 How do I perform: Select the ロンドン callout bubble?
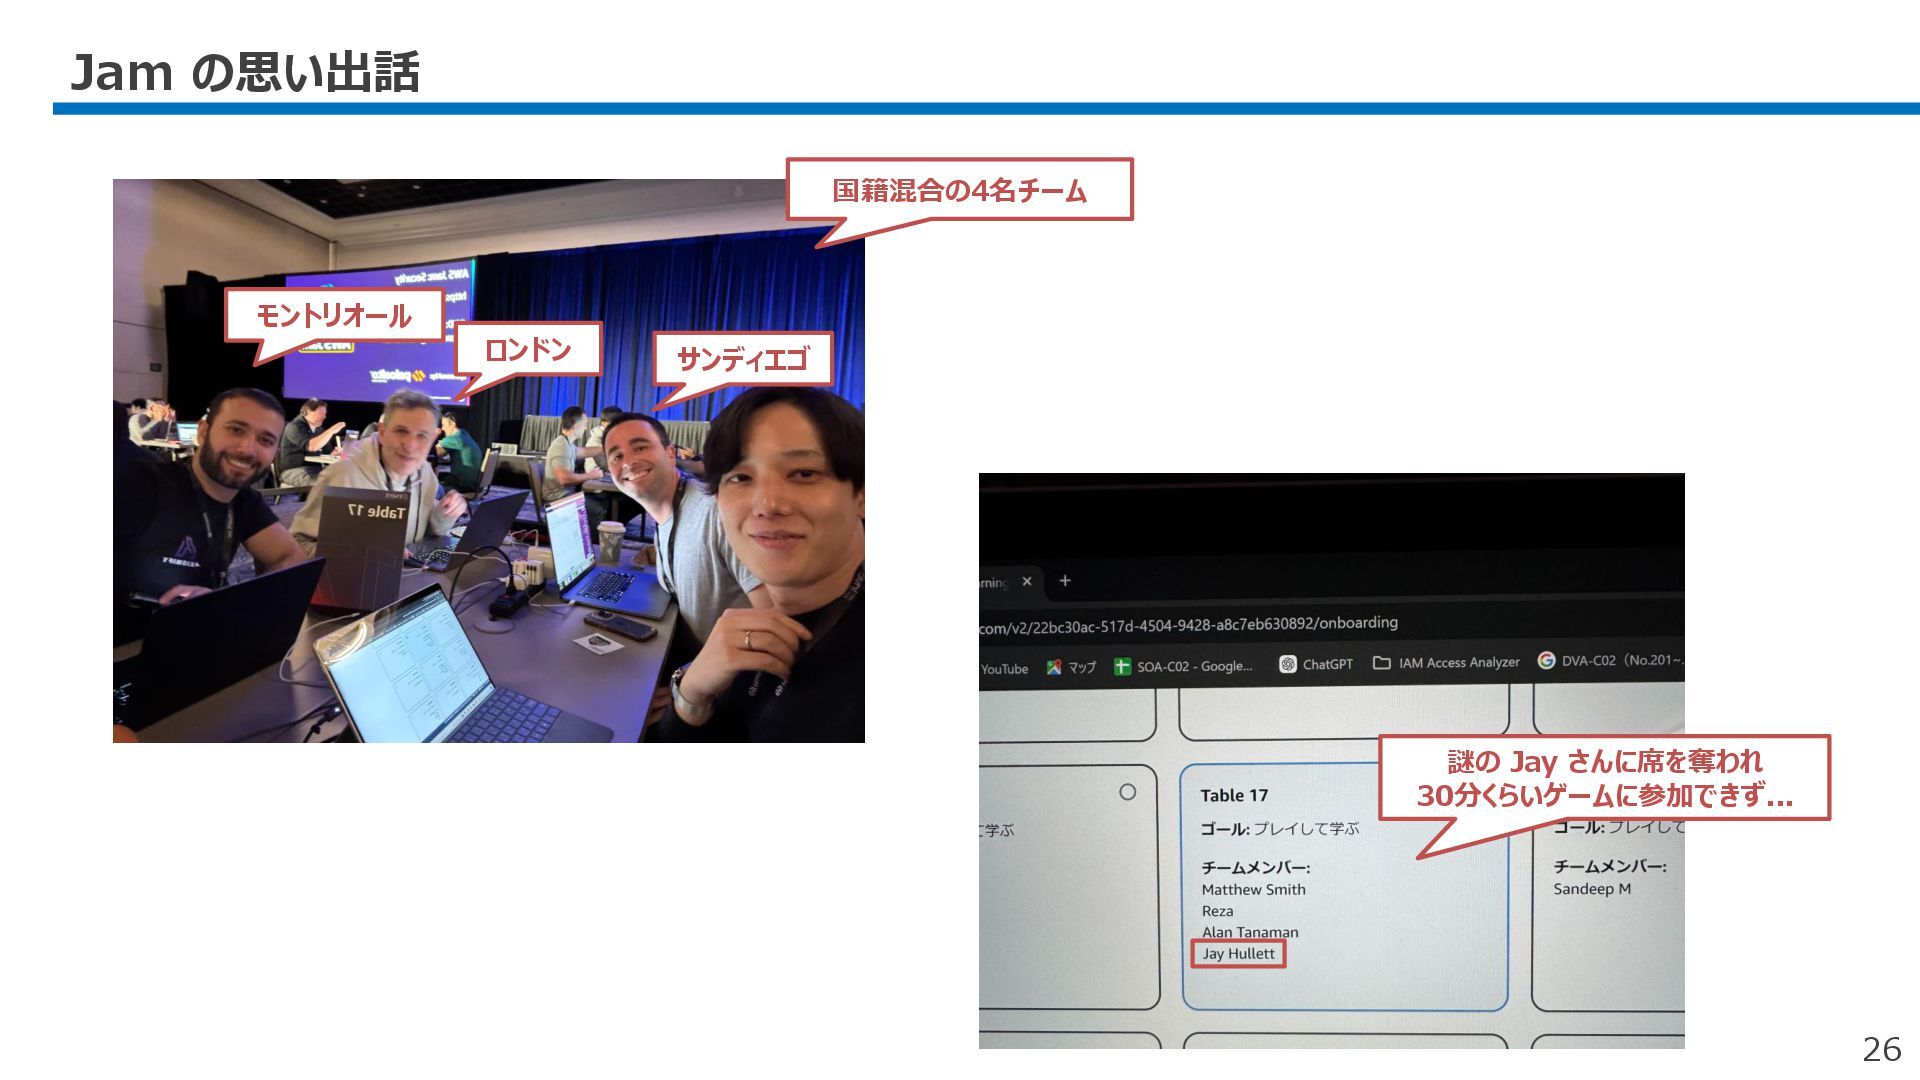point(528,349)
